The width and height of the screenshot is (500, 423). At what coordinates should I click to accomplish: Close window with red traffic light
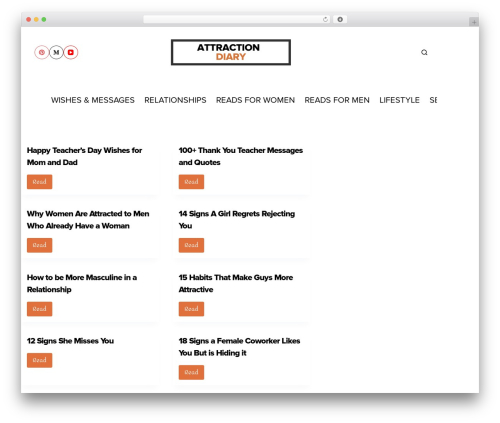point(29,20)
